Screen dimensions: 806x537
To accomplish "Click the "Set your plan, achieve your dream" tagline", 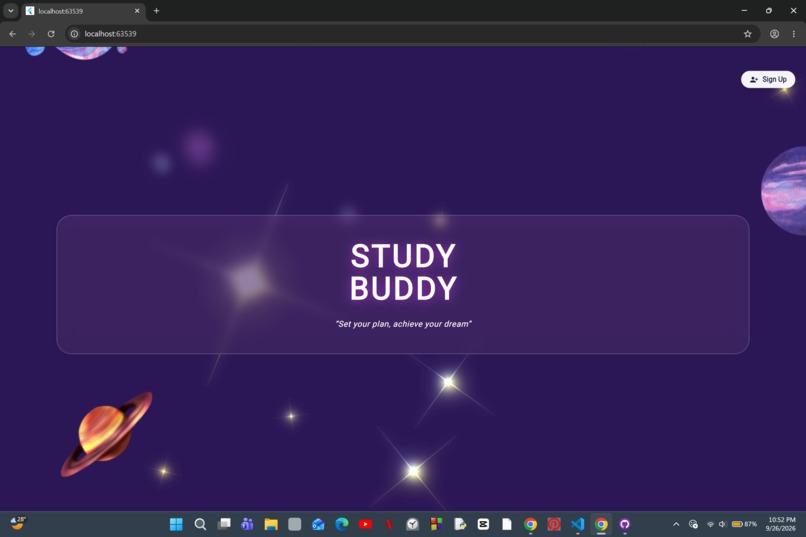I will pos(403,324).
